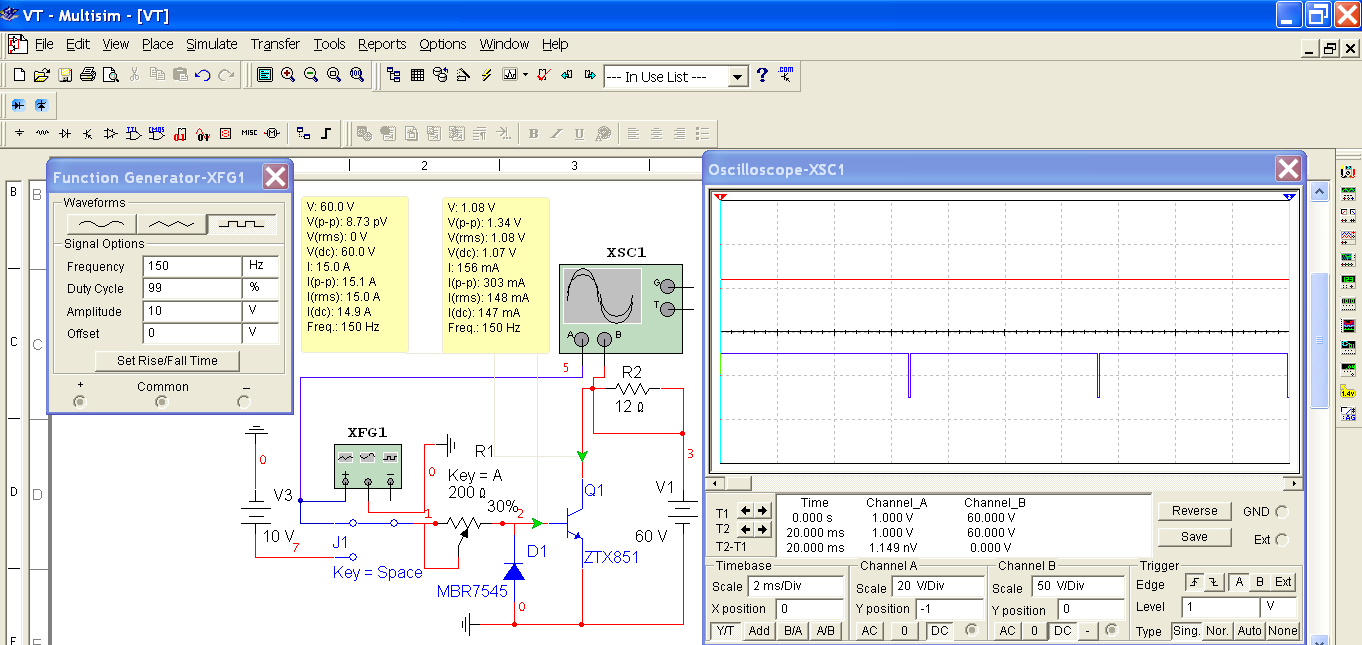1362x645 pixels.
Task: Click the Duty Cycle input field
Action: 192,289
